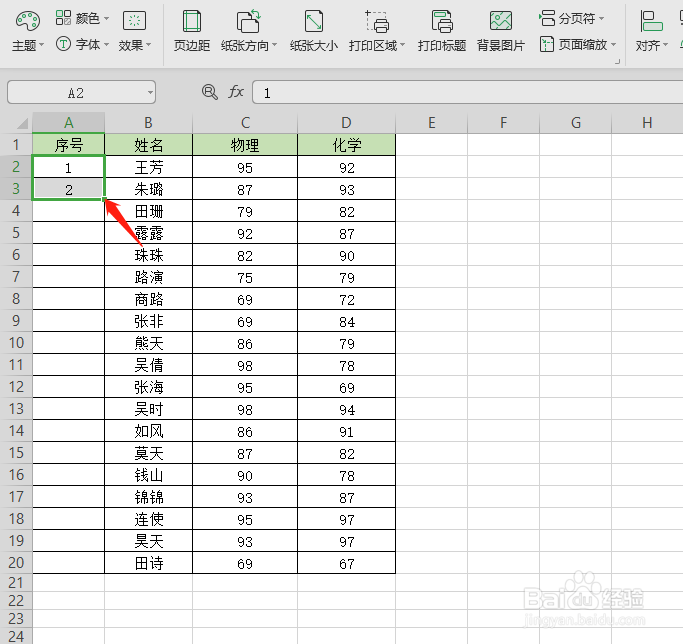Click the name cell 锦锦
The image size is (683, 644).
(149, 497)
